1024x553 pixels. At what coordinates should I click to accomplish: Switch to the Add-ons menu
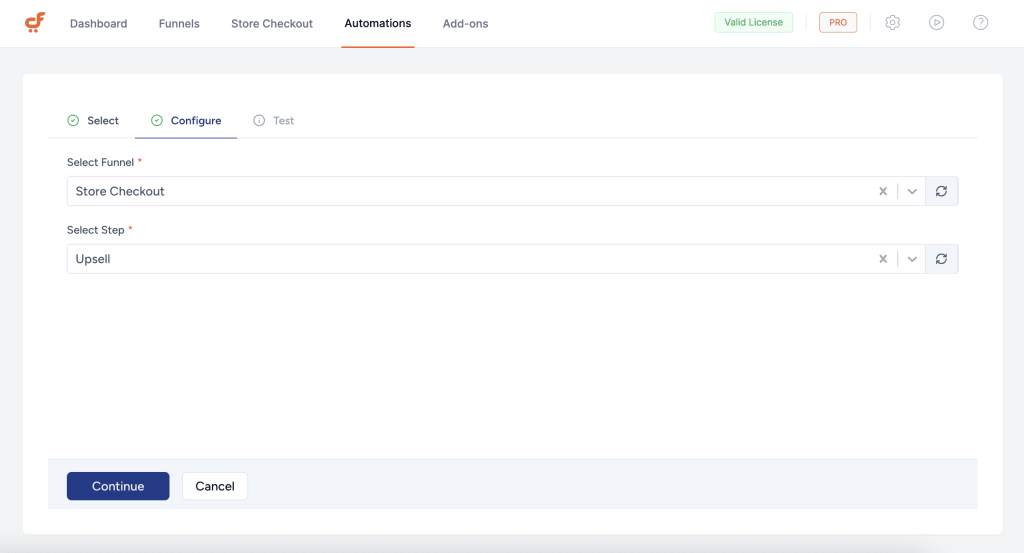coord(465,24)
